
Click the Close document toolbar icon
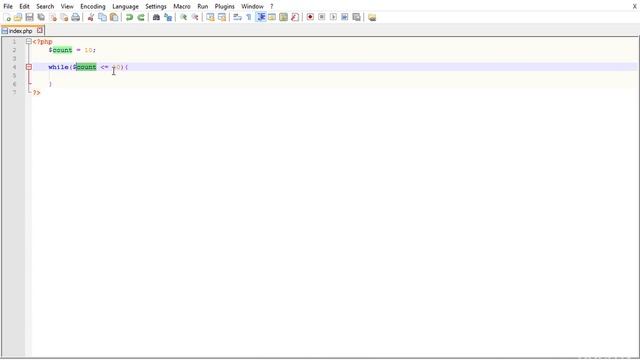click(x=53, y=17)
